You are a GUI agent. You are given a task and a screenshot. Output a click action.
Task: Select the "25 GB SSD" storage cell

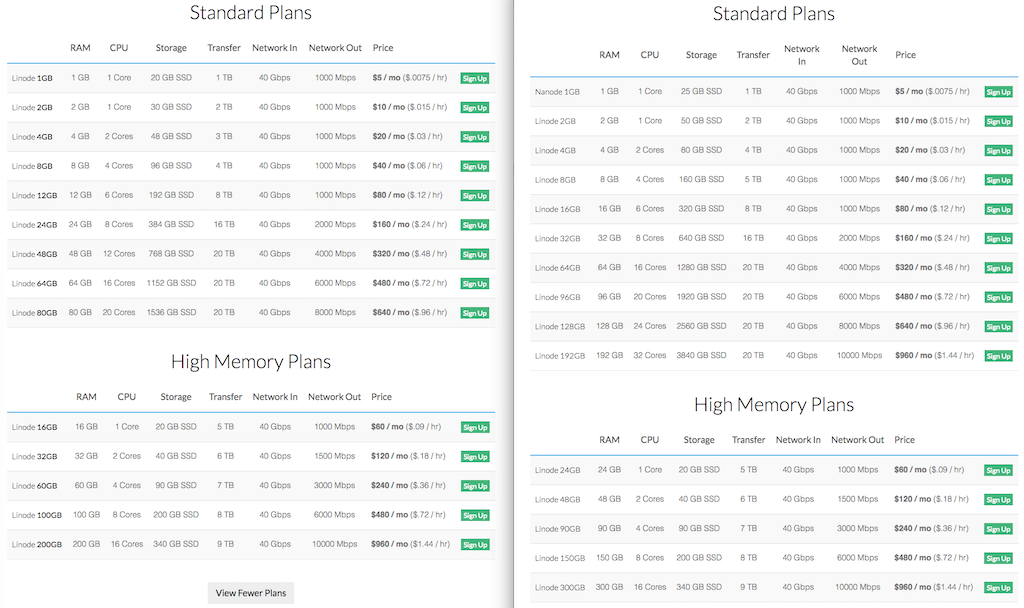pyautogui.click(x=701, y=92)
